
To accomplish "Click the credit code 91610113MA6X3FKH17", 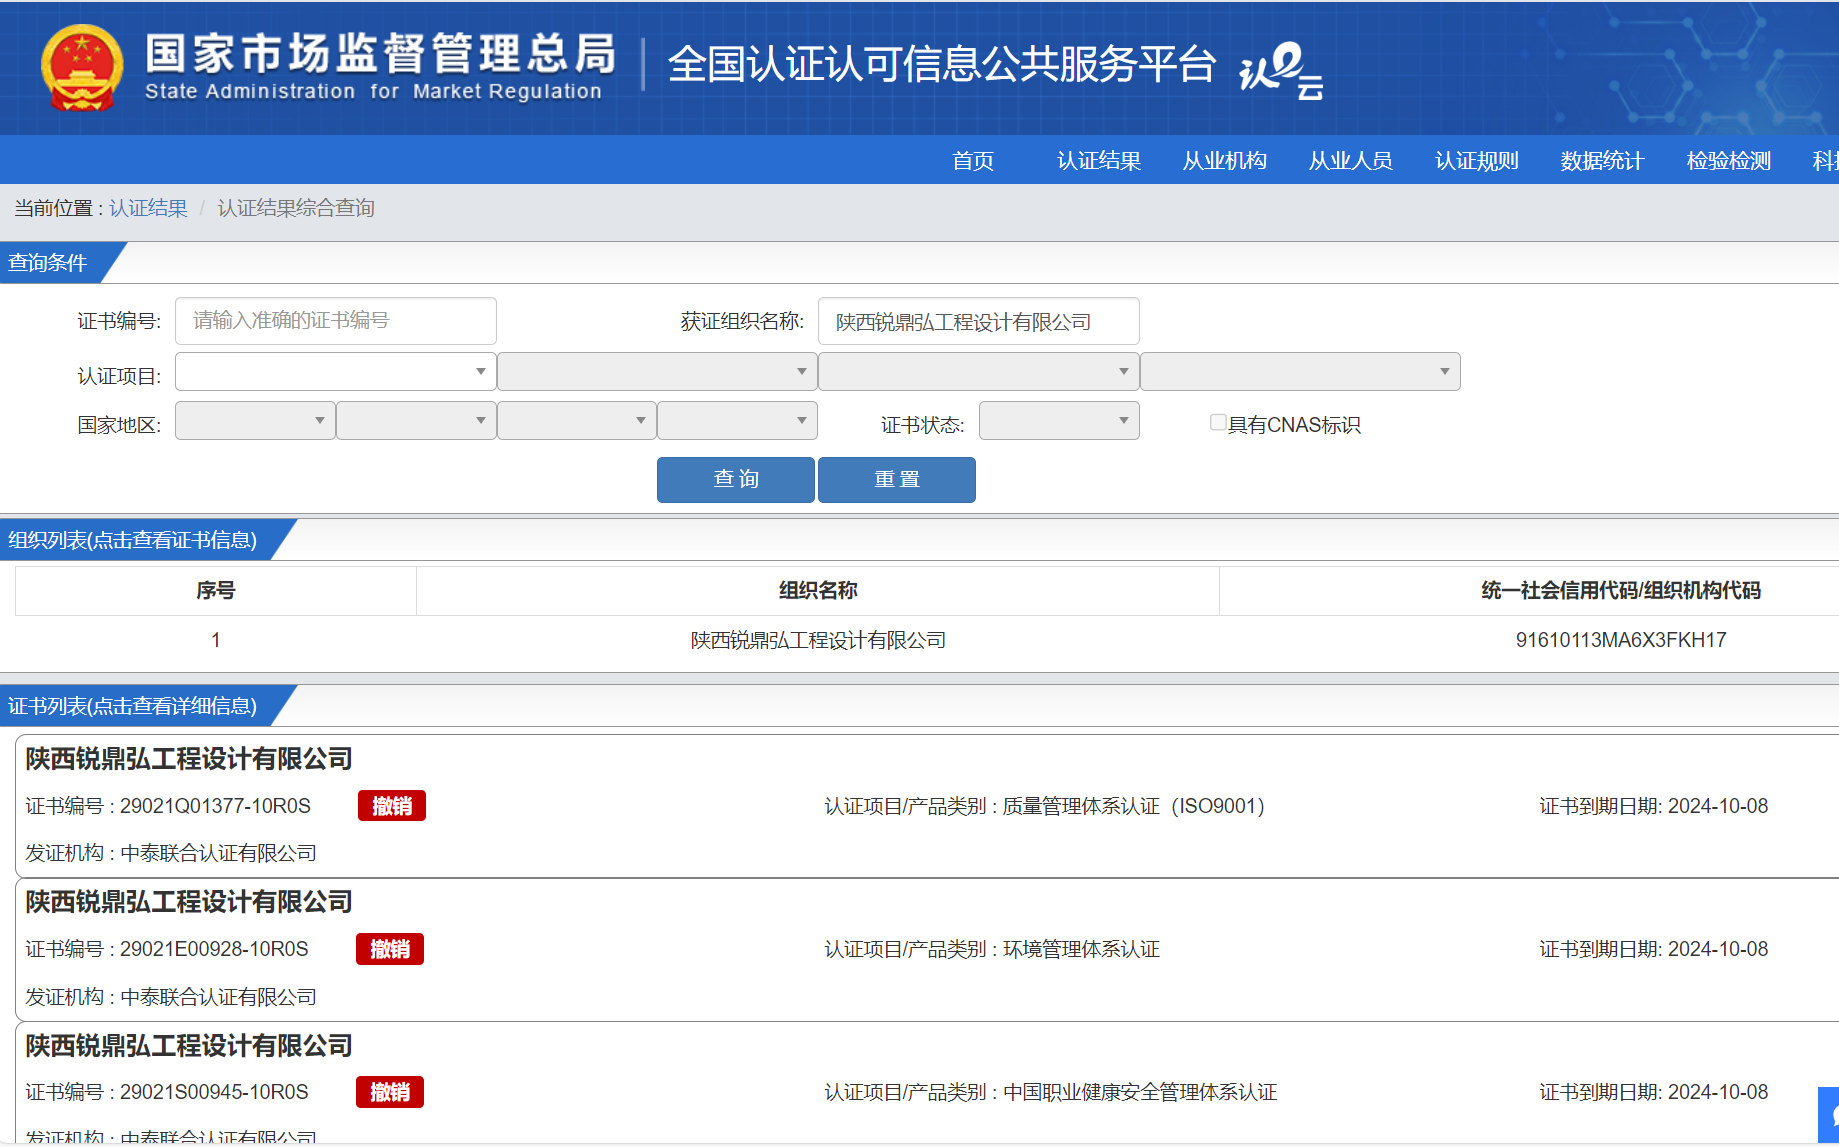I will pyautogui.click(x=1621, y=640).
